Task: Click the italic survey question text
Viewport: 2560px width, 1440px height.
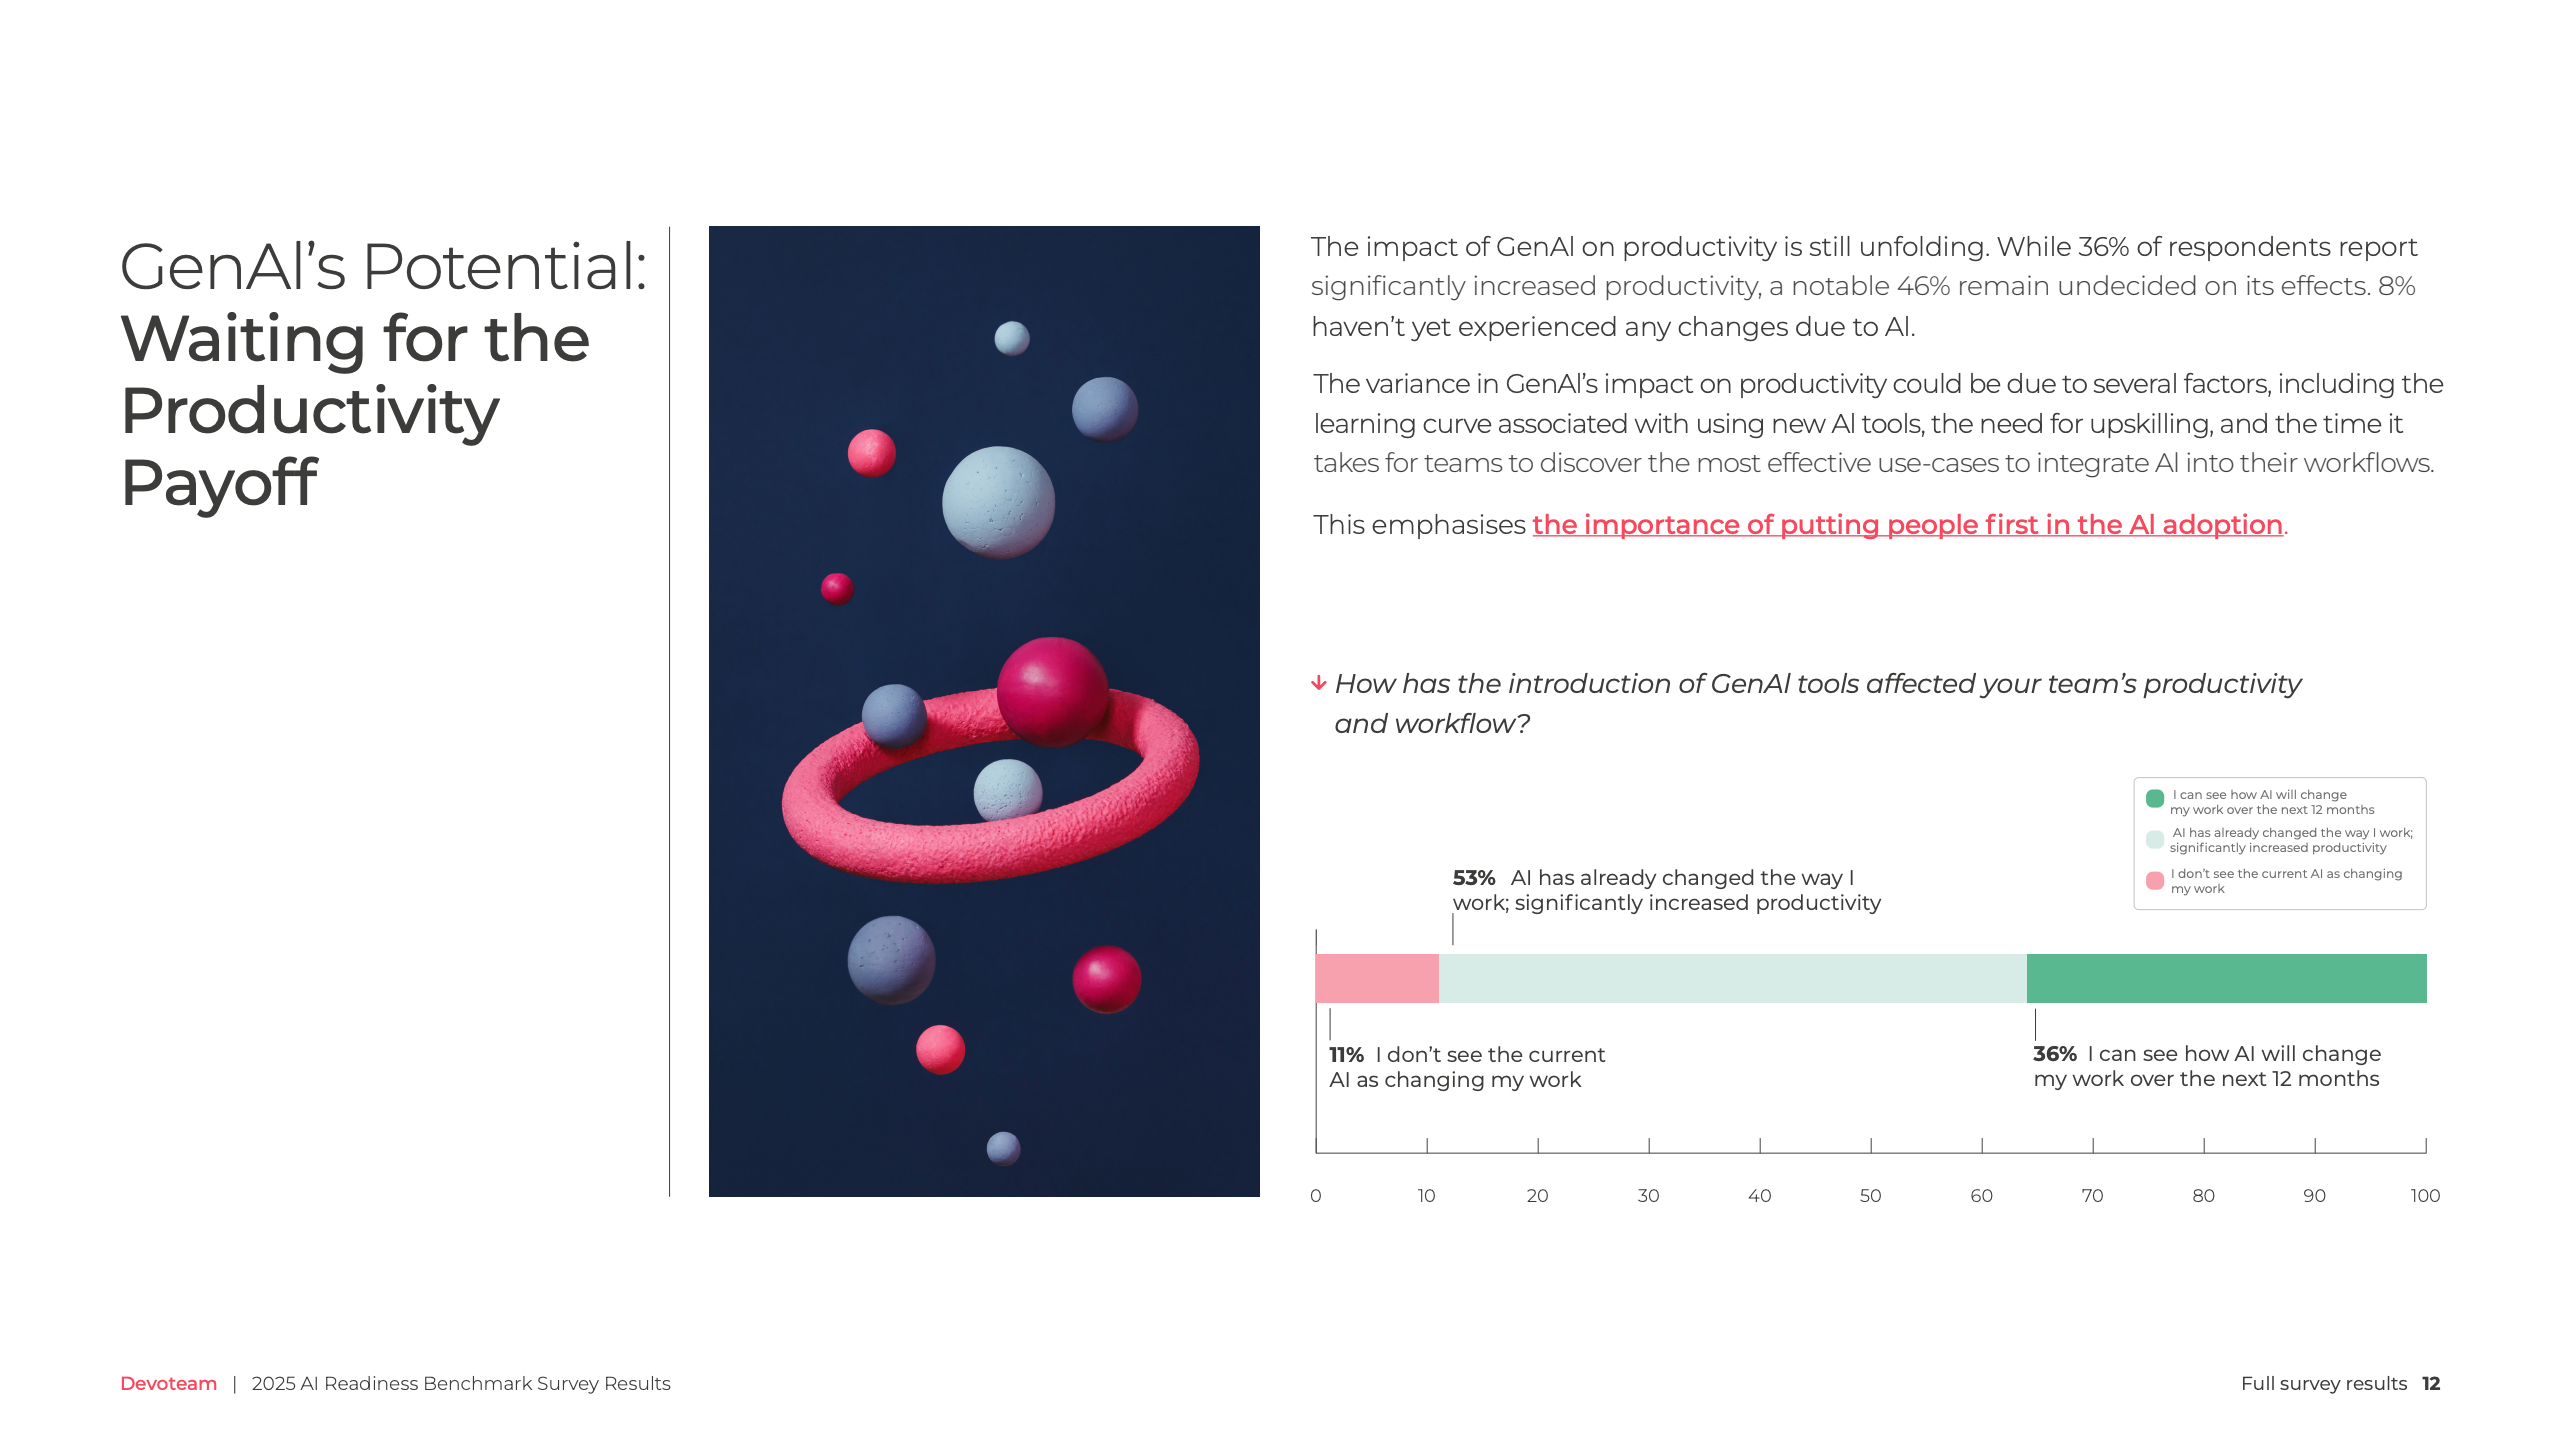Action: click(x=1817, y=703)
